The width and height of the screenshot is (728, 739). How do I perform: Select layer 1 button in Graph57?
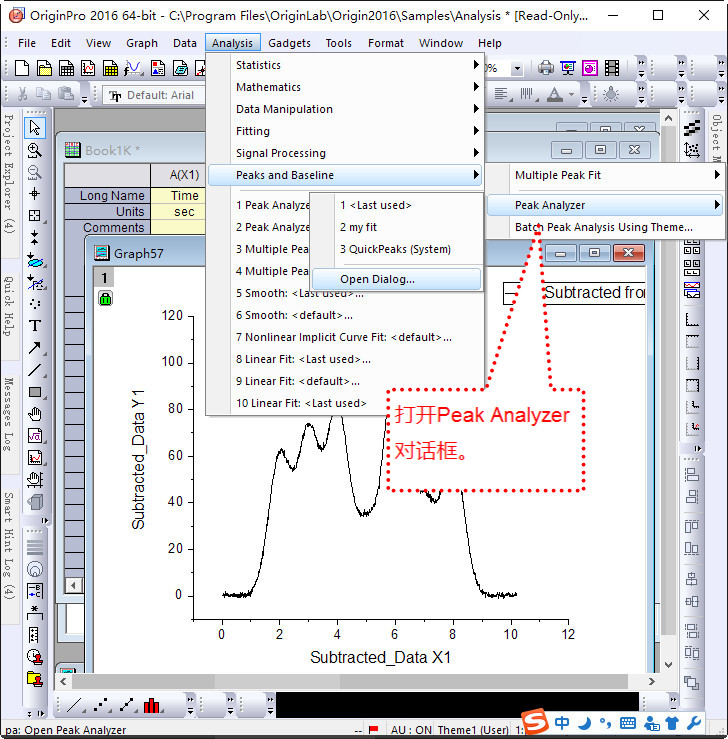tap(104, 278)
